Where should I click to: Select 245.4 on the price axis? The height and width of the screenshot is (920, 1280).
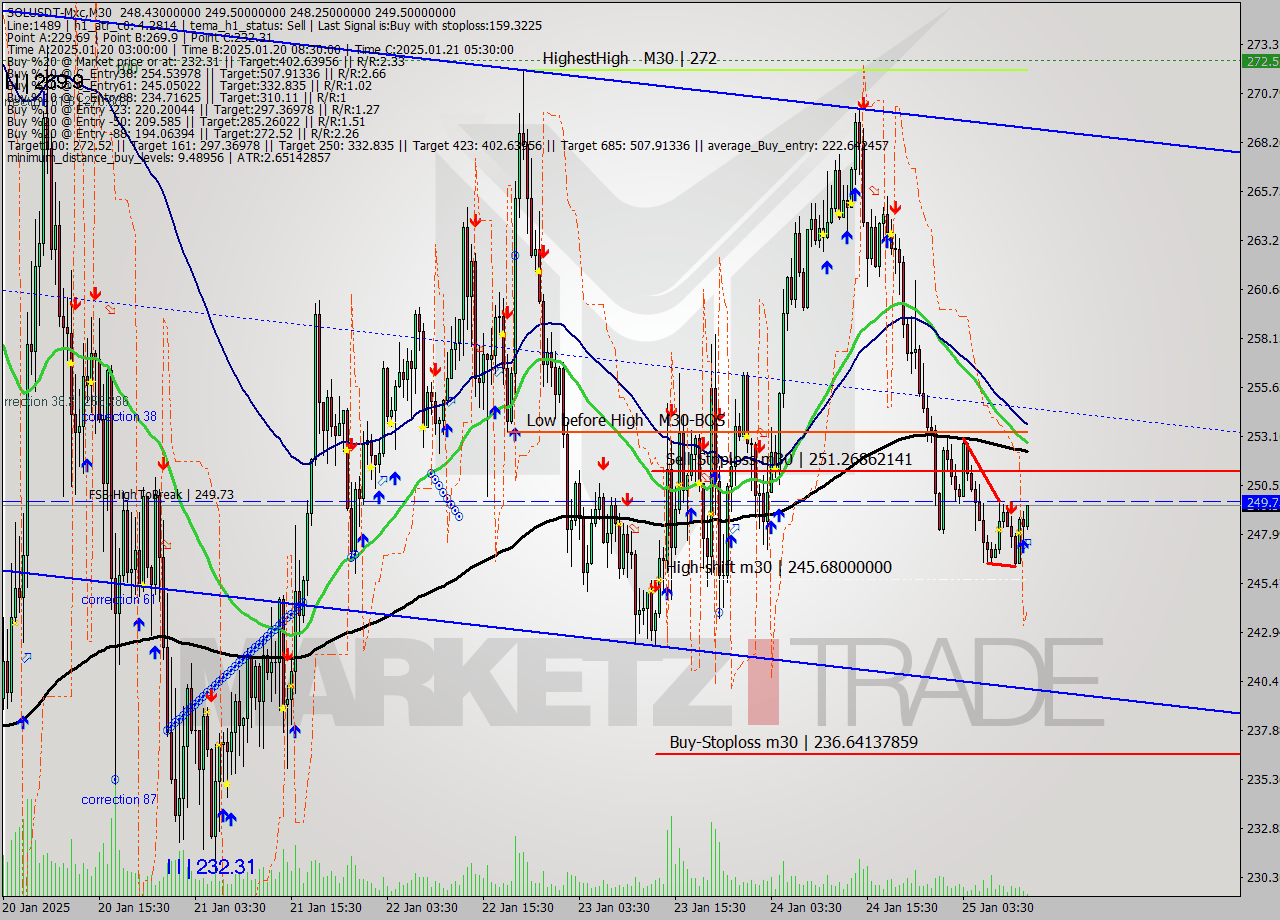pyautogui.click(x=1263, y=583)
